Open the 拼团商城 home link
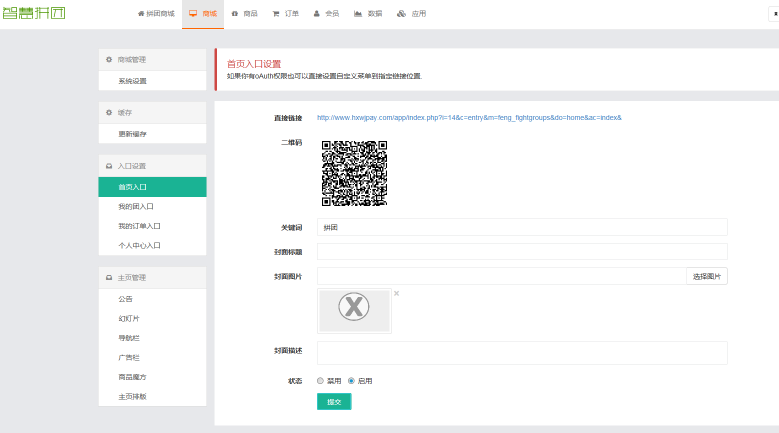 [x=156, y=14]
